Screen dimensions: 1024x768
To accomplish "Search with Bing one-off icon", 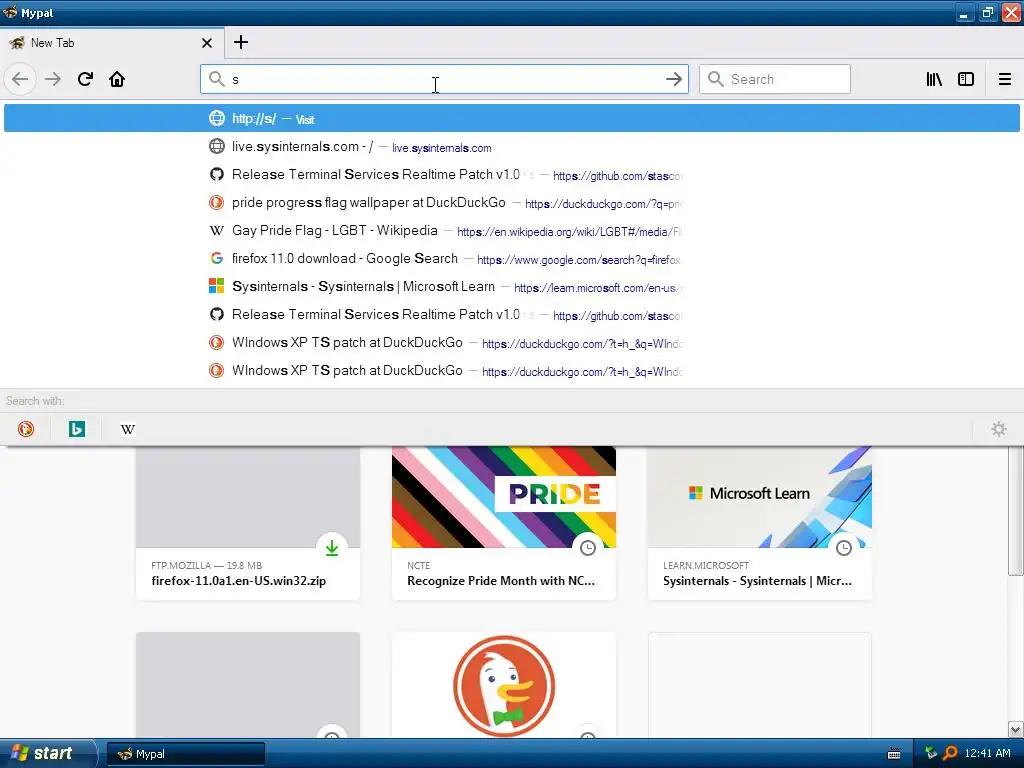I will point(76,429).
